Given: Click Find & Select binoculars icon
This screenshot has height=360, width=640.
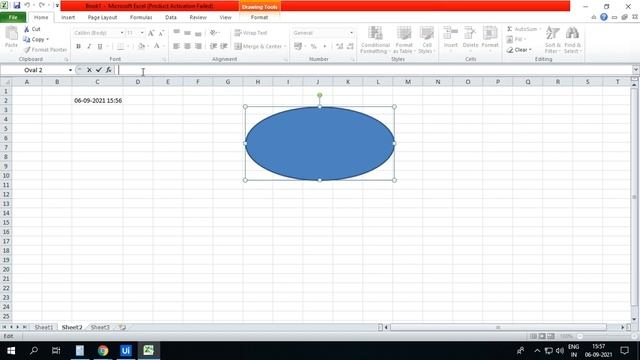Looking at the screenshot, I should (x=572, y=33).
